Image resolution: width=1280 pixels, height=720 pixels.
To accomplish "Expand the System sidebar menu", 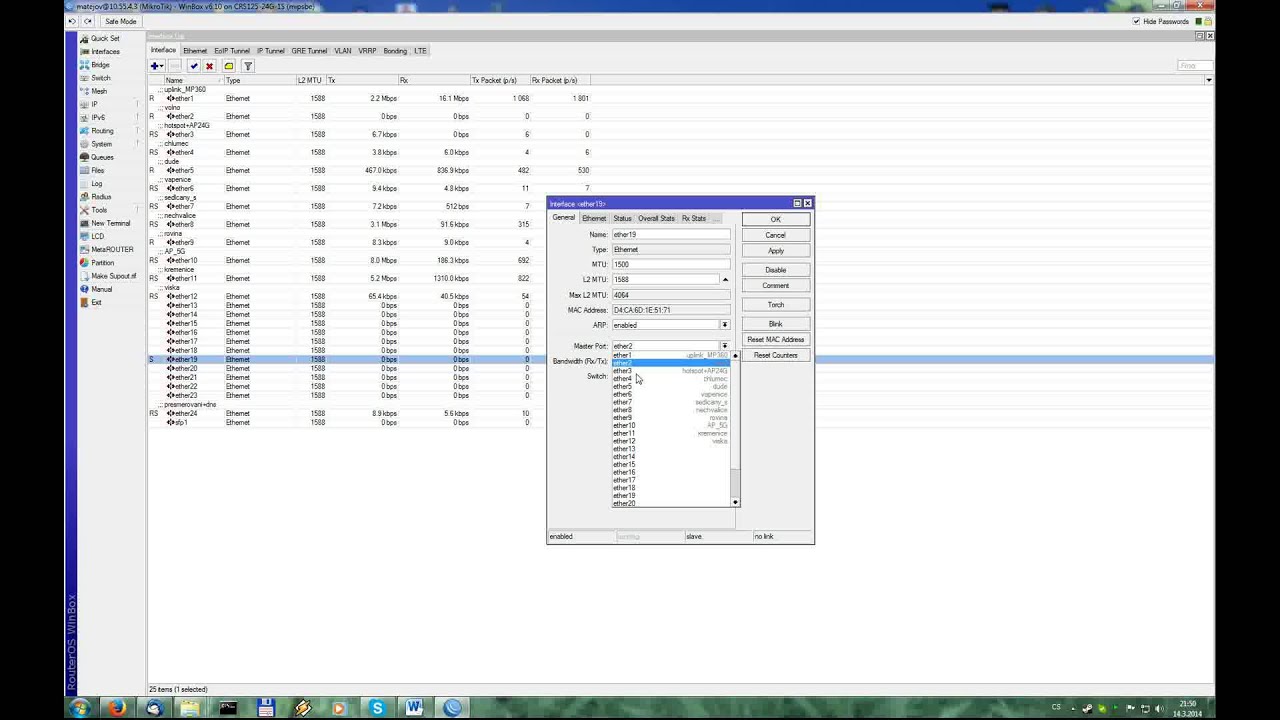I will pyautogui.click(x=101, y=144).
